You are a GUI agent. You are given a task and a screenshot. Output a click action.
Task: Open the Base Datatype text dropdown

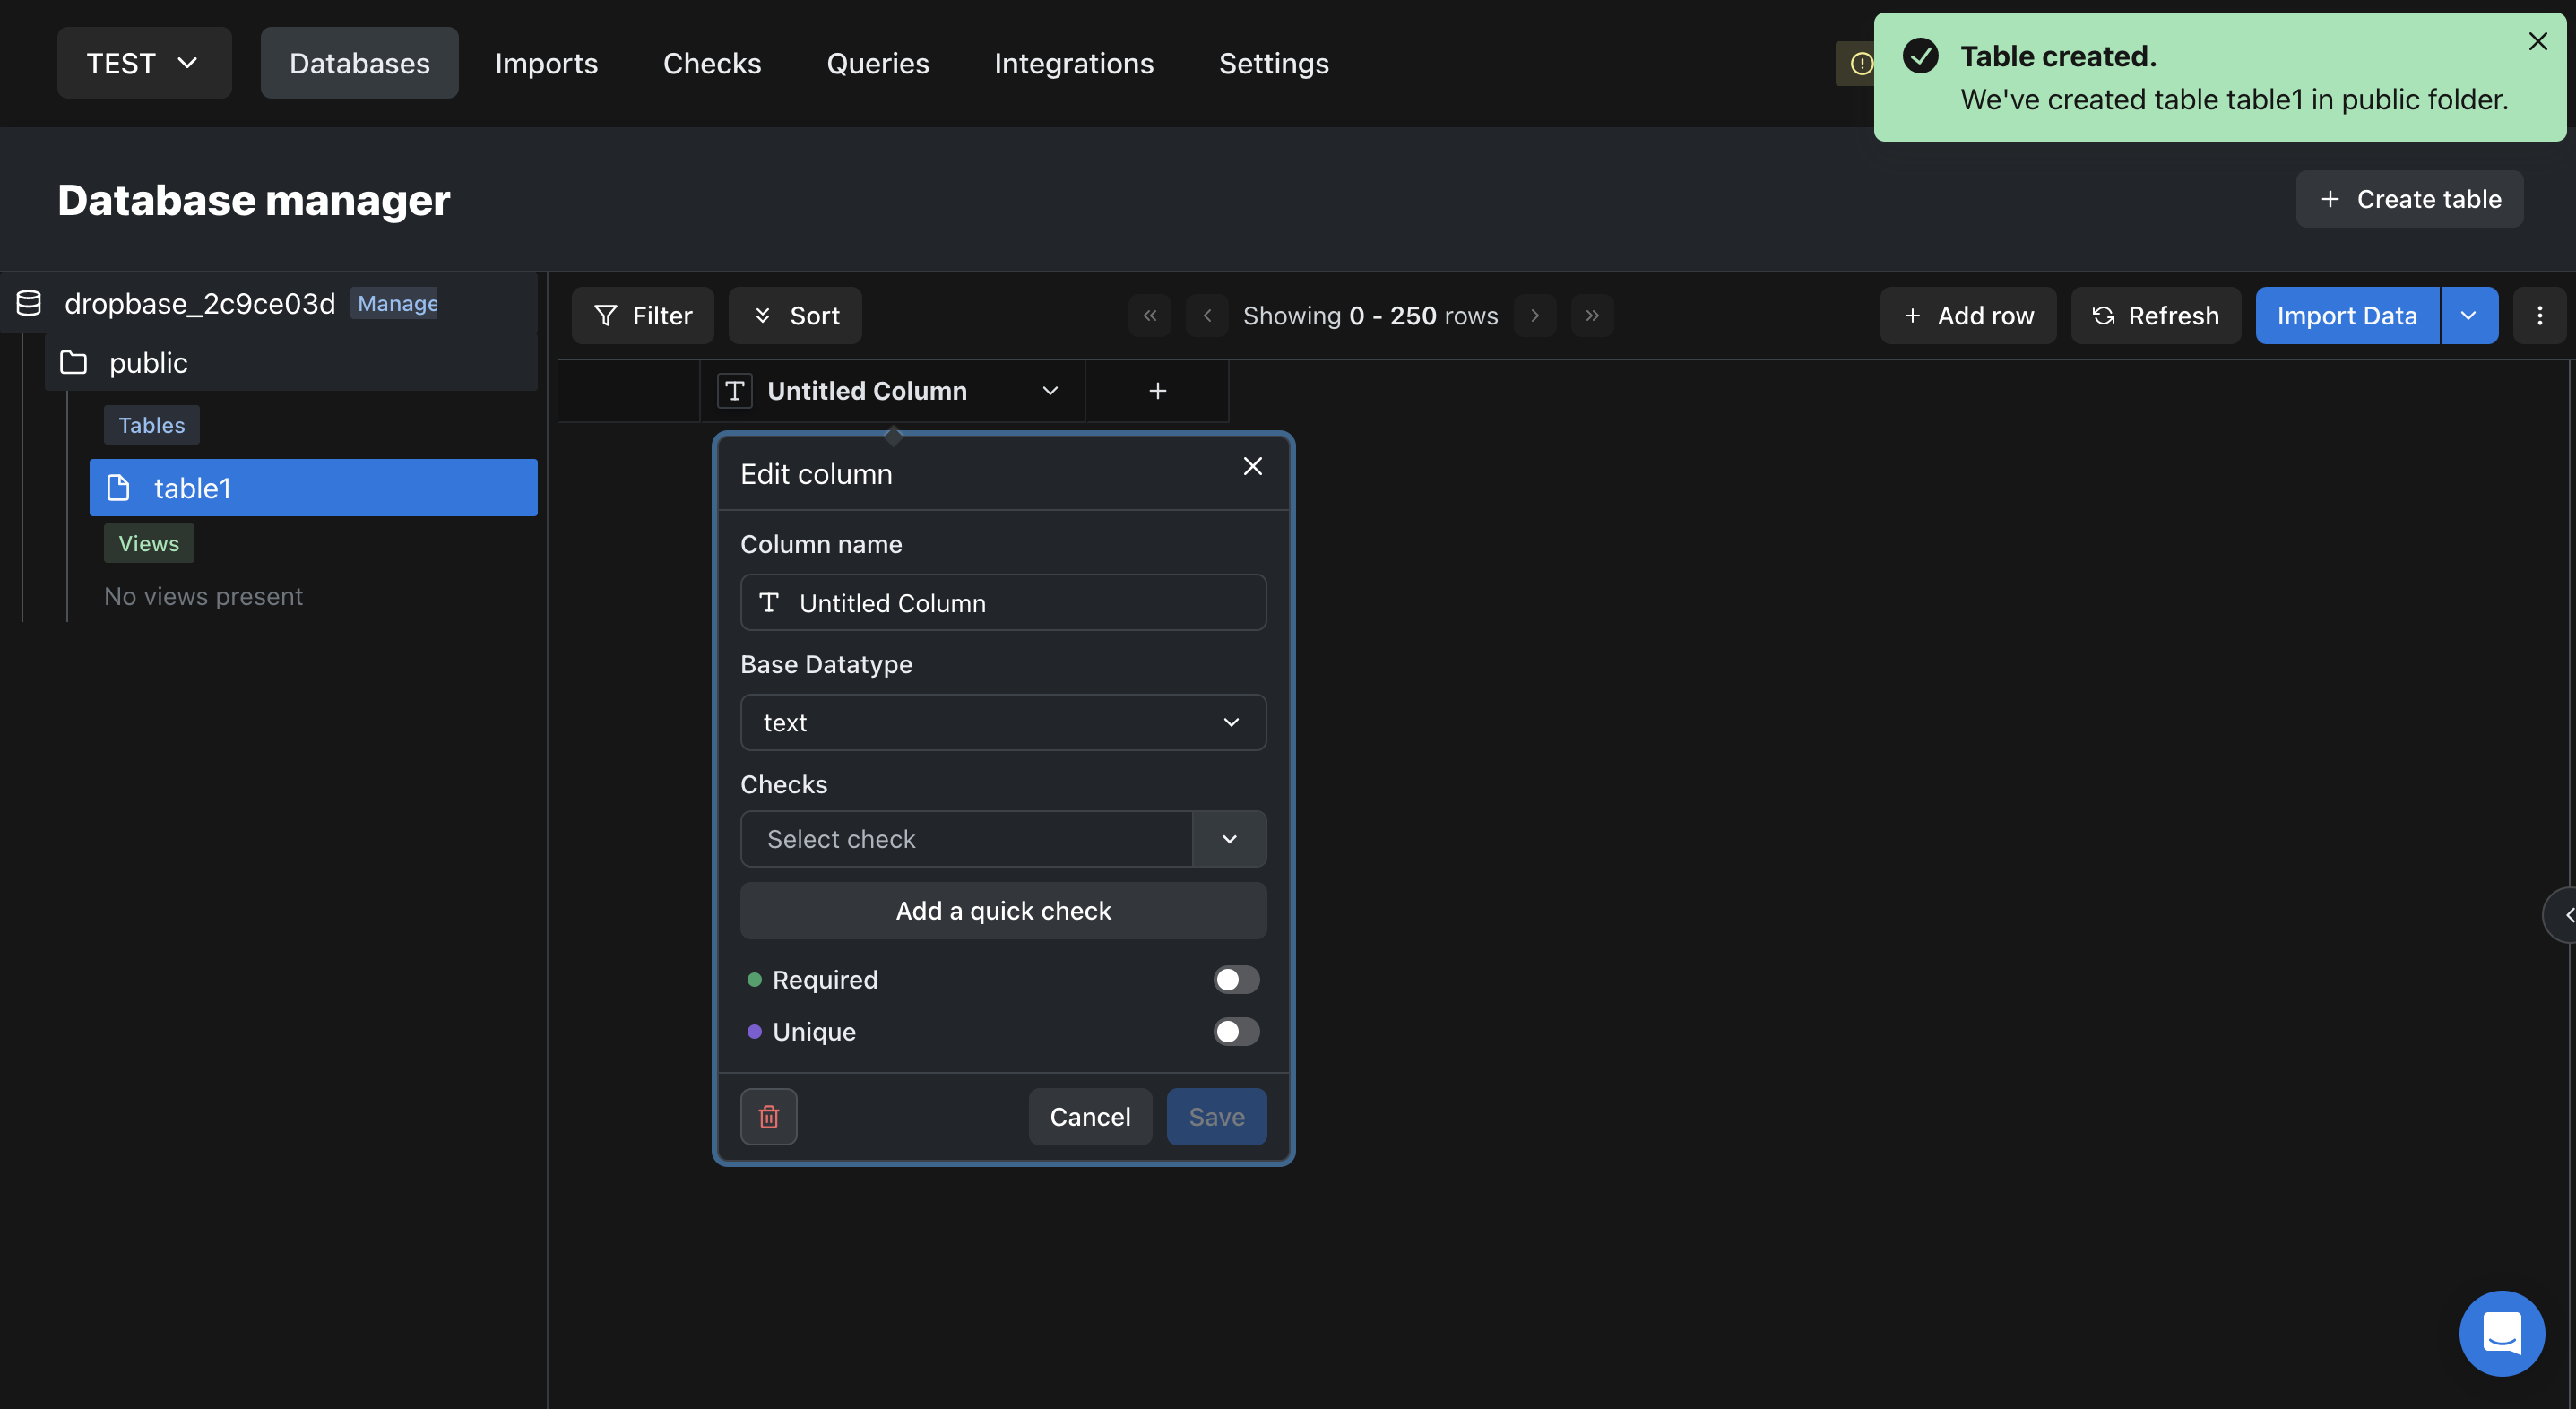pos(1003,722)
